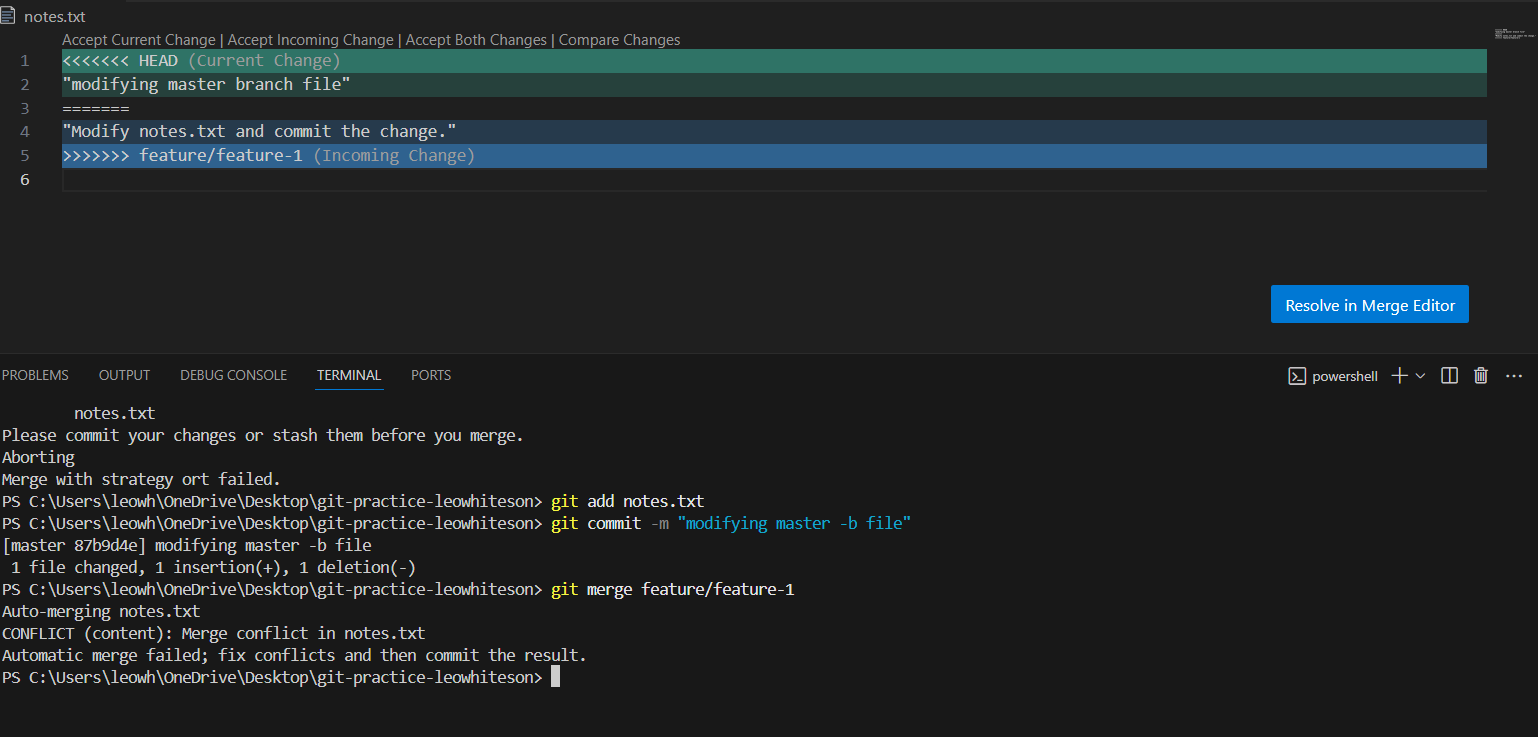Click the powershell terminal icon
Image resolution: width=1538 pixels, height=737 pixels.
(x=1297, y=376)
